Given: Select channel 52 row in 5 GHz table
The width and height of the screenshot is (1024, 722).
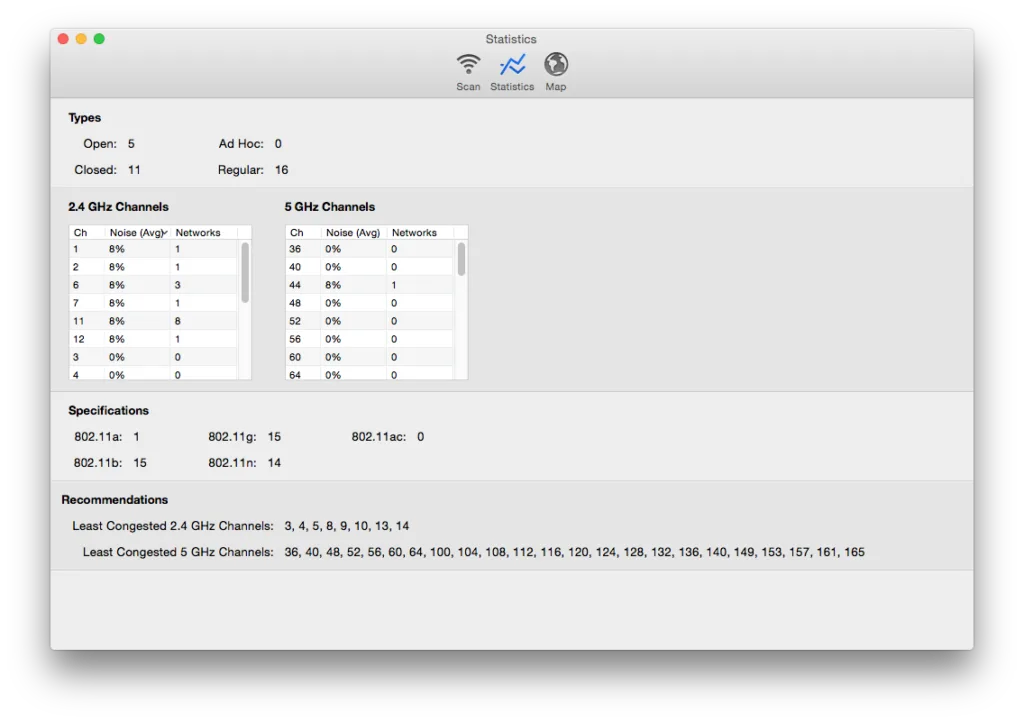Looking at the screenshot, I should [x=365, y=320].
